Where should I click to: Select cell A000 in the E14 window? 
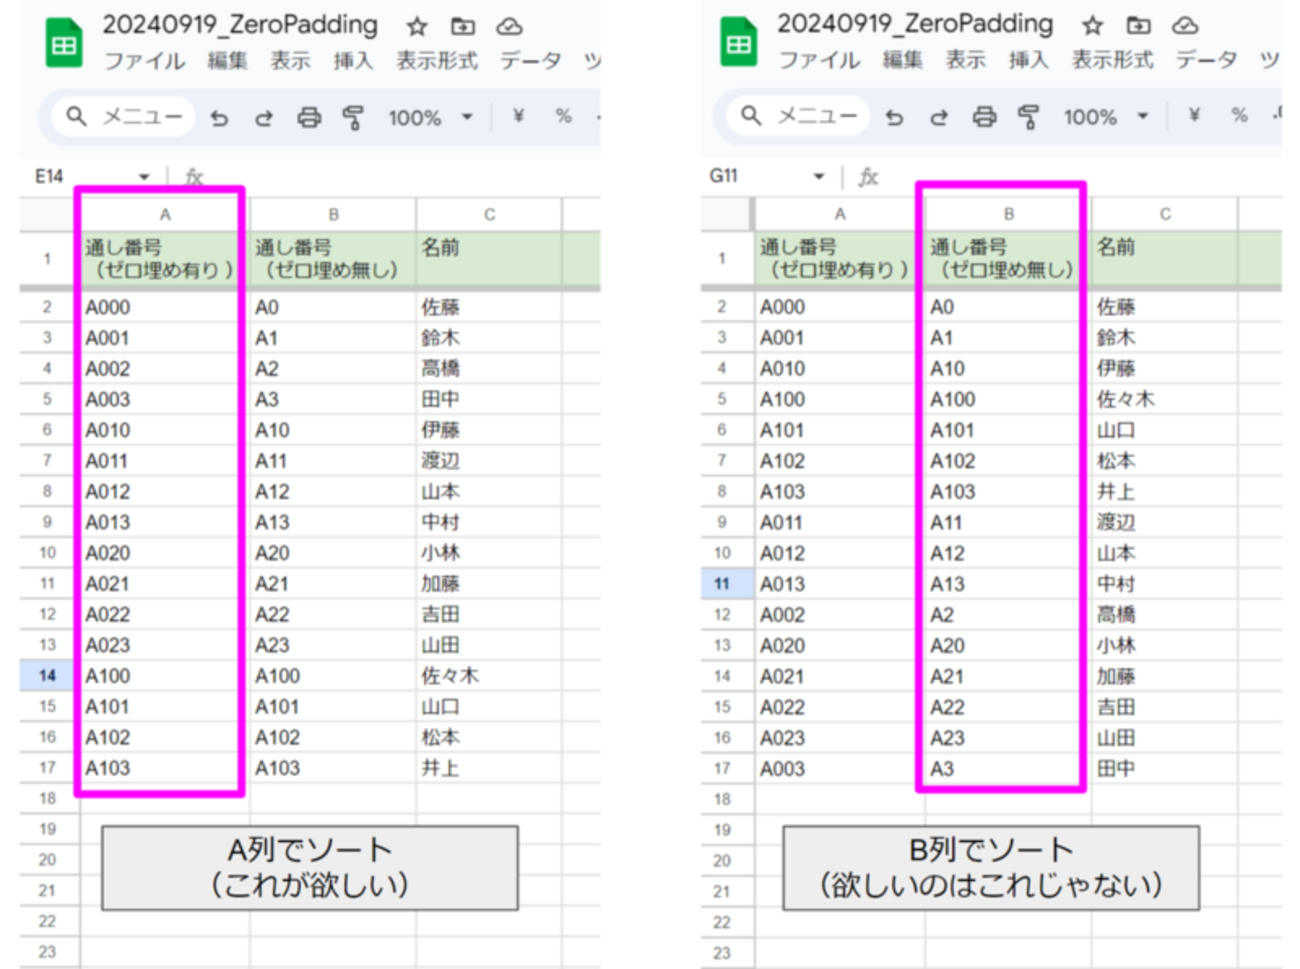164,307
